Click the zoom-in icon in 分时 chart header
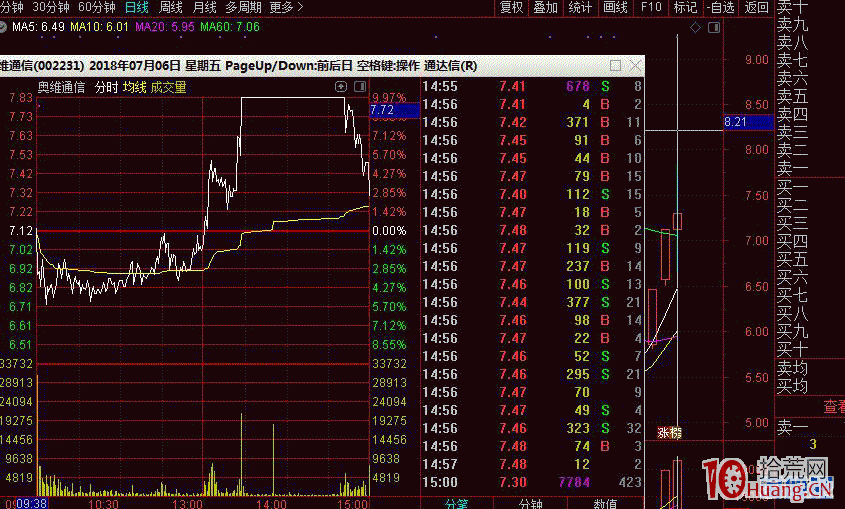 pos(341,86)
